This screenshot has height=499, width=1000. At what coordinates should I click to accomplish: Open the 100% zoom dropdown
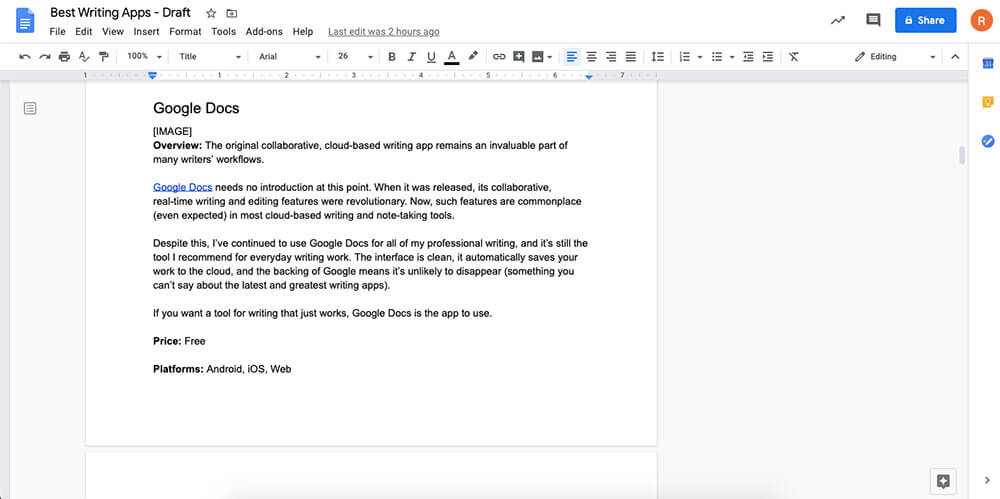144,57
